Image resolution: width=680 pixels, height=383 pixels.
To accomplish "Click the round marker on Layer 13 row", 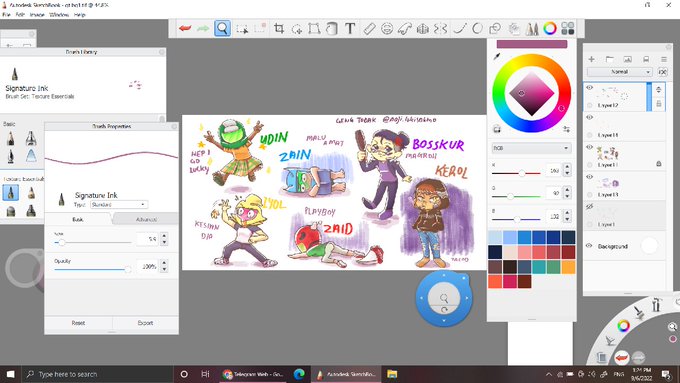I will [x=589, y=195].
